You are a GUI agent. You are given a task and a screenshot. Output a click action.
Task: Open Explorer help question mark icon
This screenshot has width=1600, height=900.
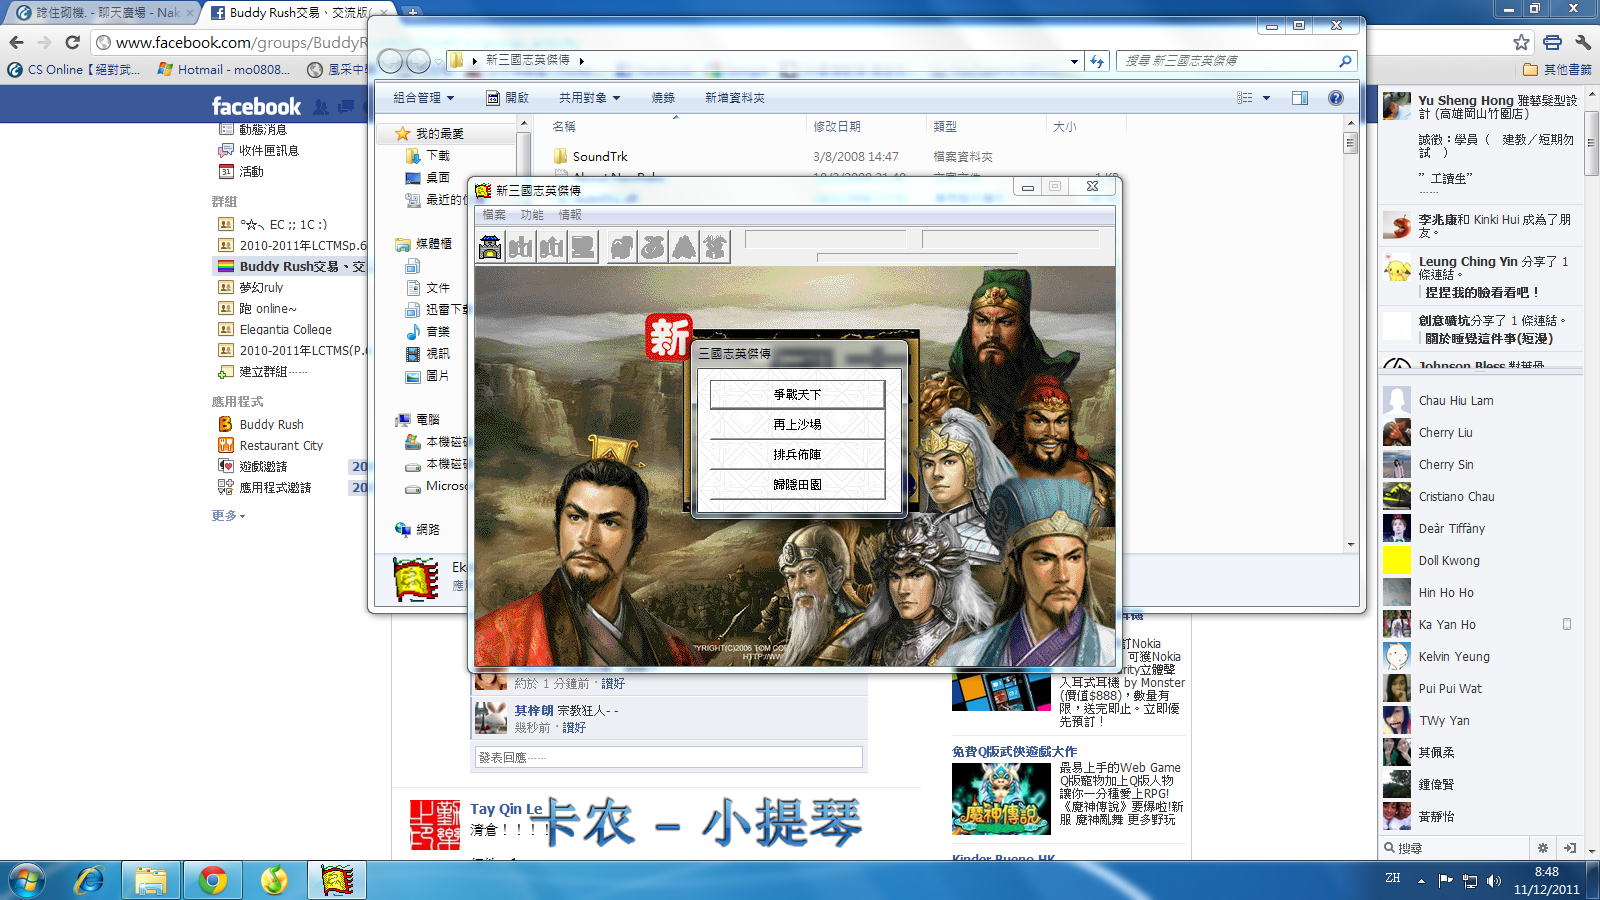pos(1336,98)
